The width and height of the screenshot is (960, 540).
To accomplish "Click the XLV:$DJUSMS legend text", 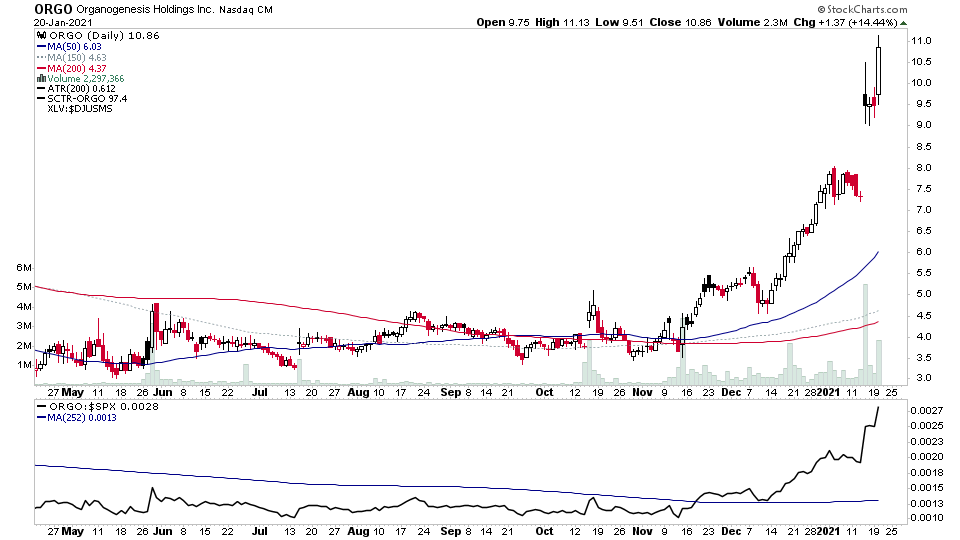I will point(80,108).
